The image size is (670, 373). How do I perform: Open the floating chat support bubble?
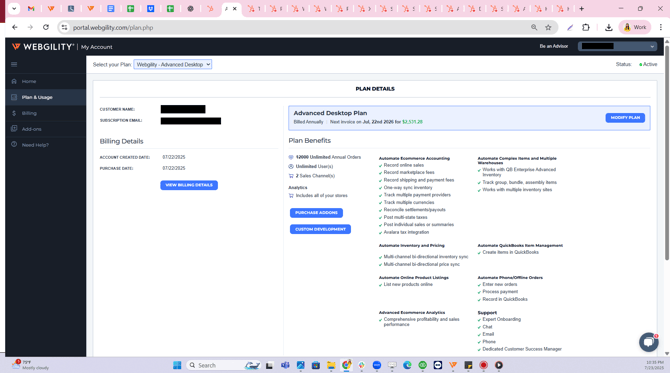point(648,342)
